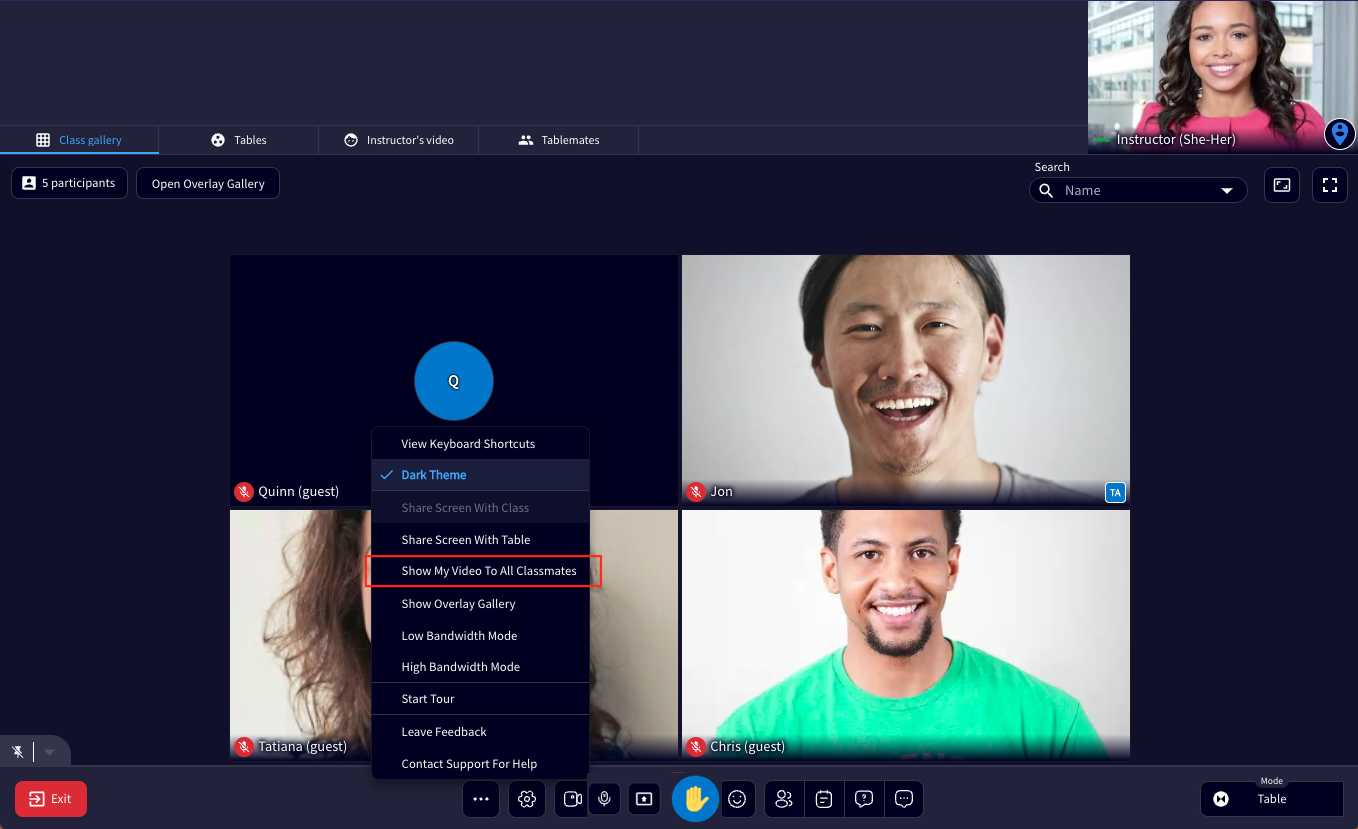Open the help question panel
Image resolution: width=1358 pixels, height=829 pixels.
(864, 799)
